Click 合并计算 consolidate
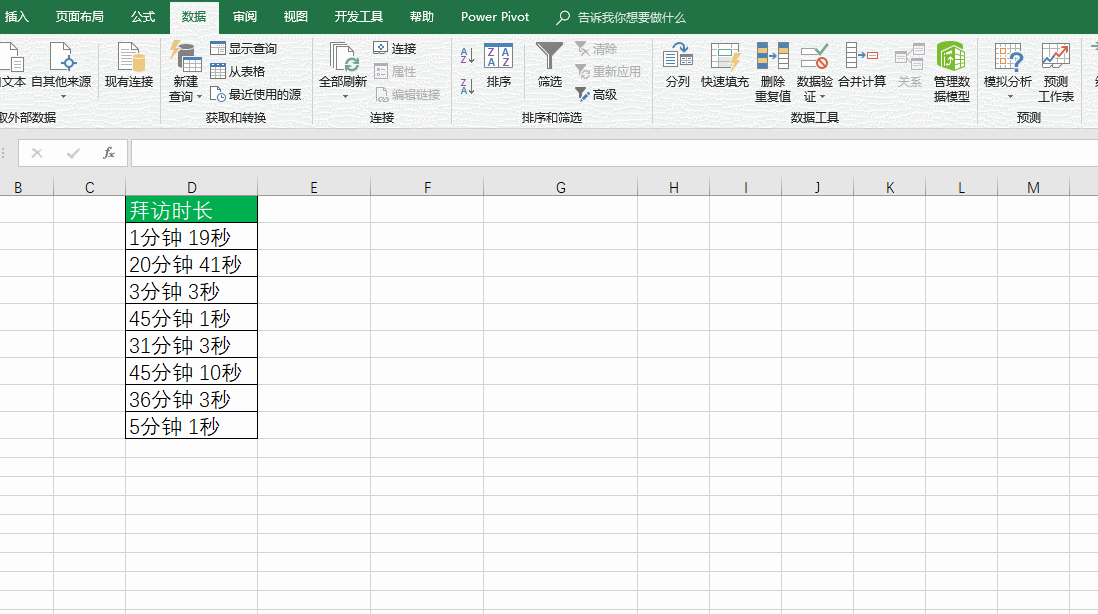The height and width of the screenshot is (614, 1098). (x=862, y=66)
